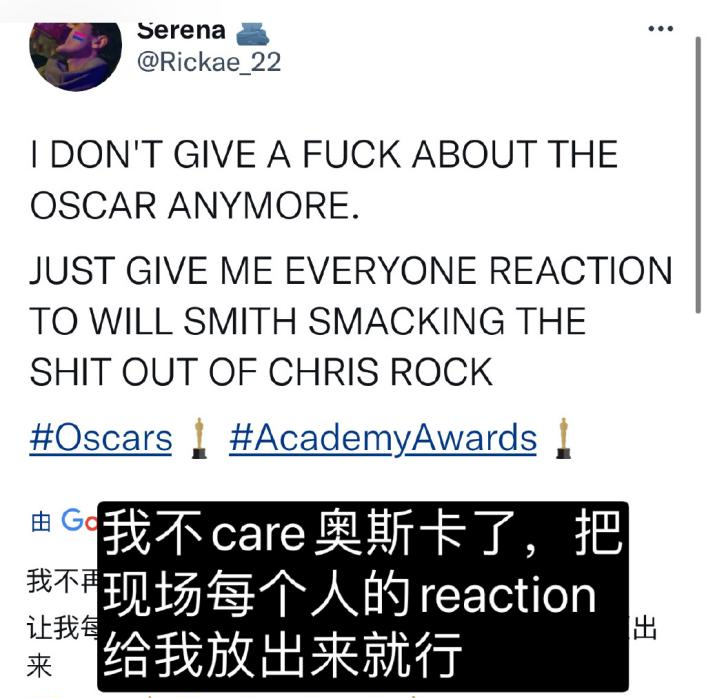Image resolution: width=706 pixels, height=698 pixels.
Task: Open the #AcademyAwards hashtag
Action: [383, 438]
